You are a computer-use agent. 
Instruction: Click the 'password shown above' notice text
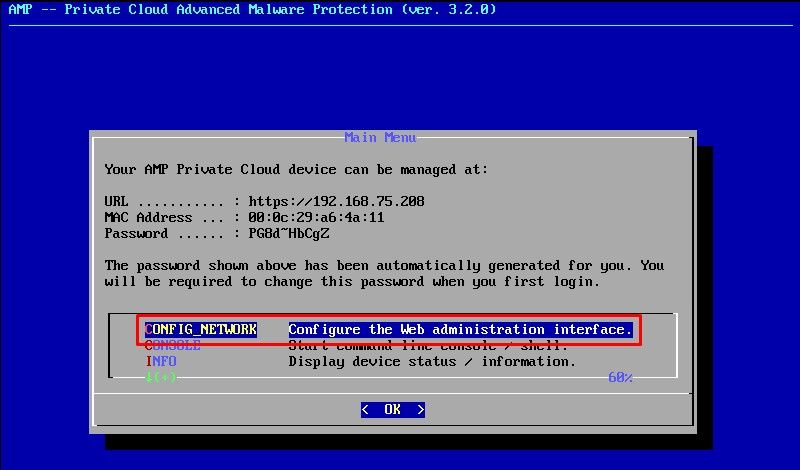pos(384,274)
